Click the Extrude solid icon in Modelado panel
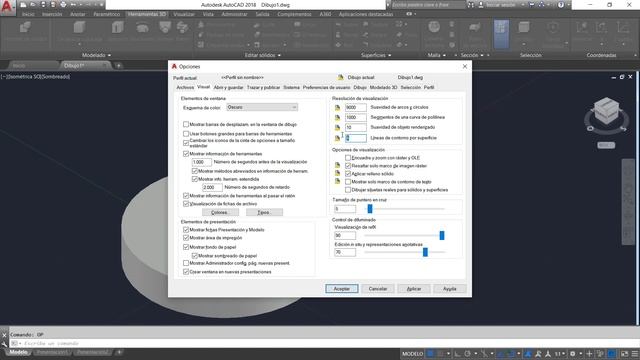The width and height of the screenshot is (640, 360). 118,27
